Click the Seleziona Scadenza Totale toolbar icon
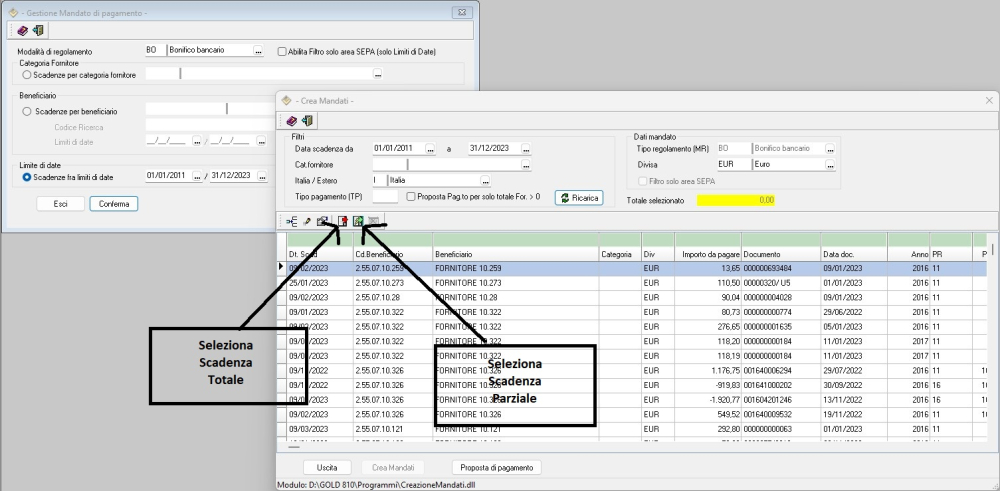 click(342, 222)
